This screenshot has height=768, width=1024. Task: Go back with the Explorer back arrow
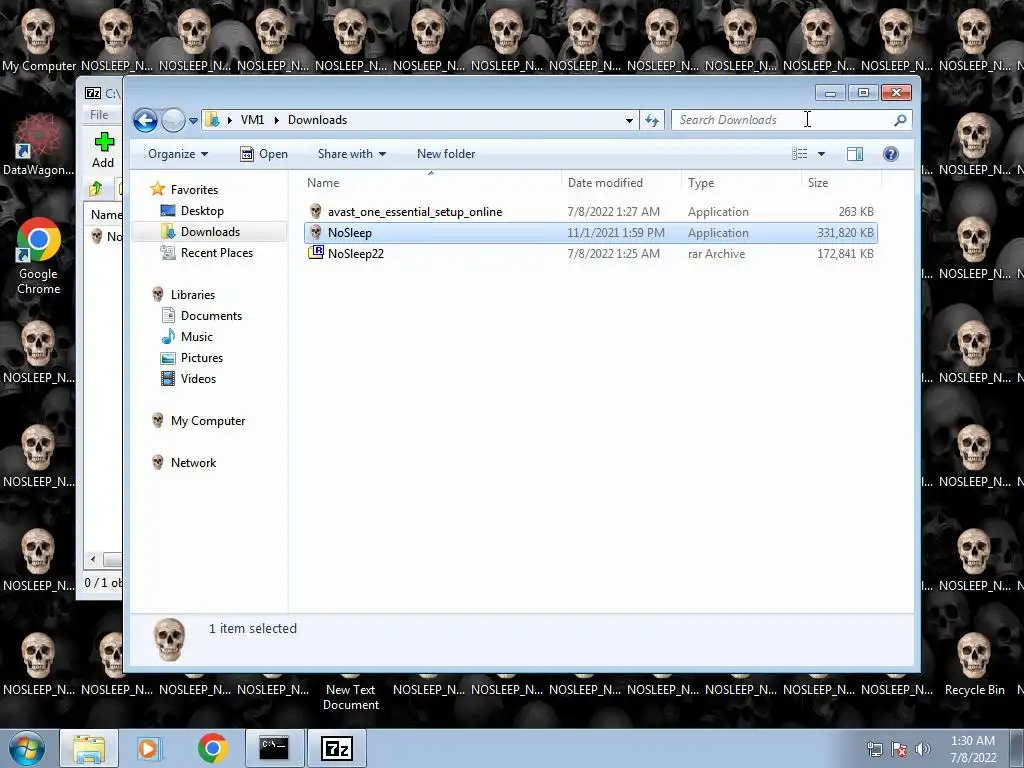145,120
